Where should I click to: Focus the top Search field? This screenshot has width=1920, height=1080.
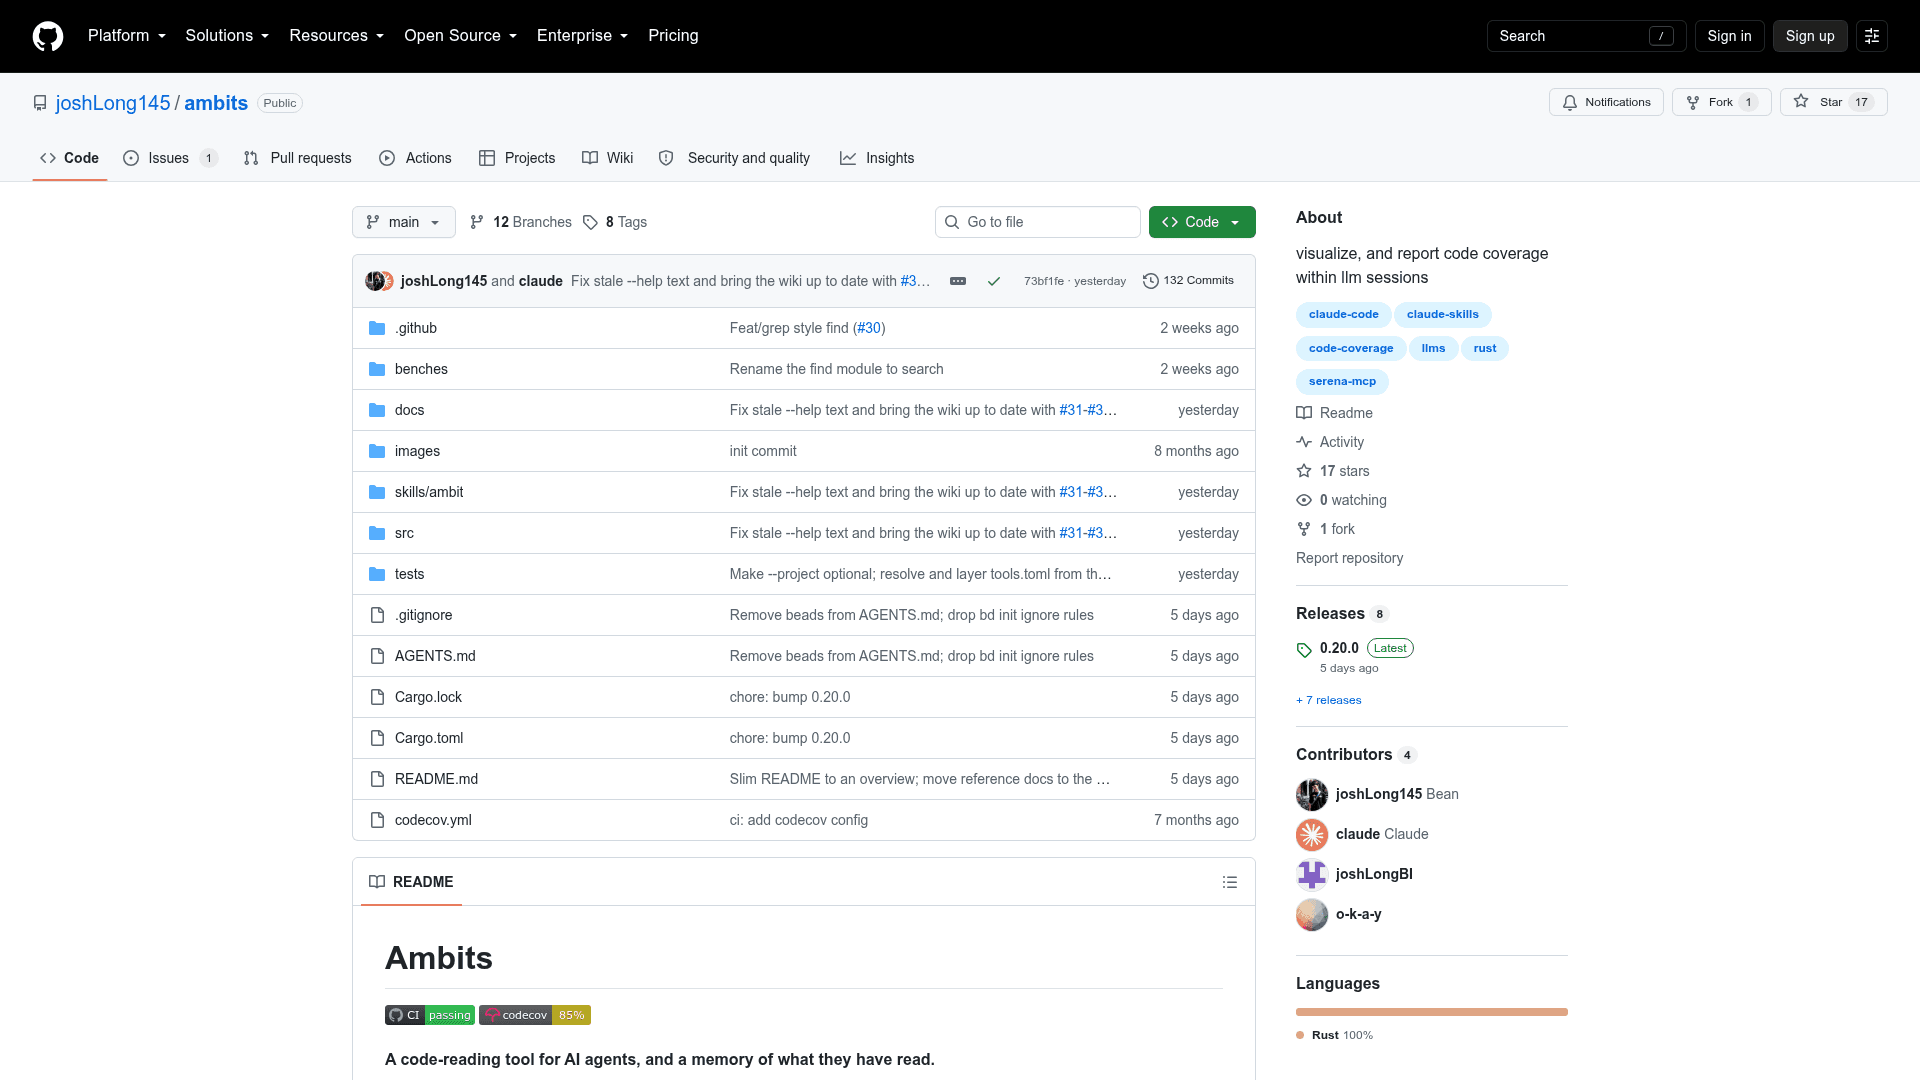[x=1586, y=36]
